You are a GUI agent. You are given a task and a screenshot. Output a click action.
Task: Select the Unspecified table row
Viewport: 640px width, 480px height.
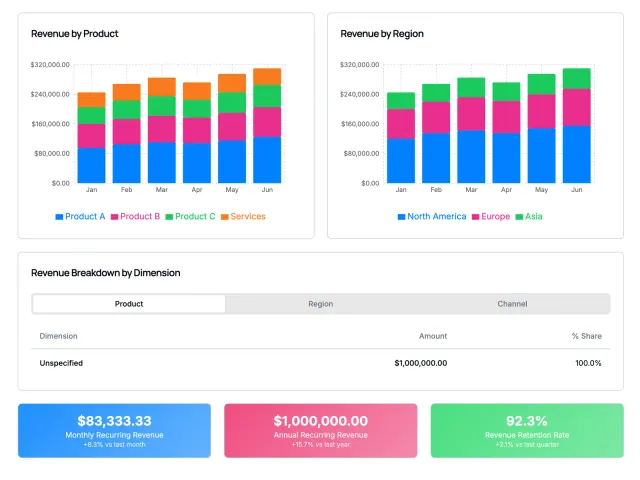320,363
